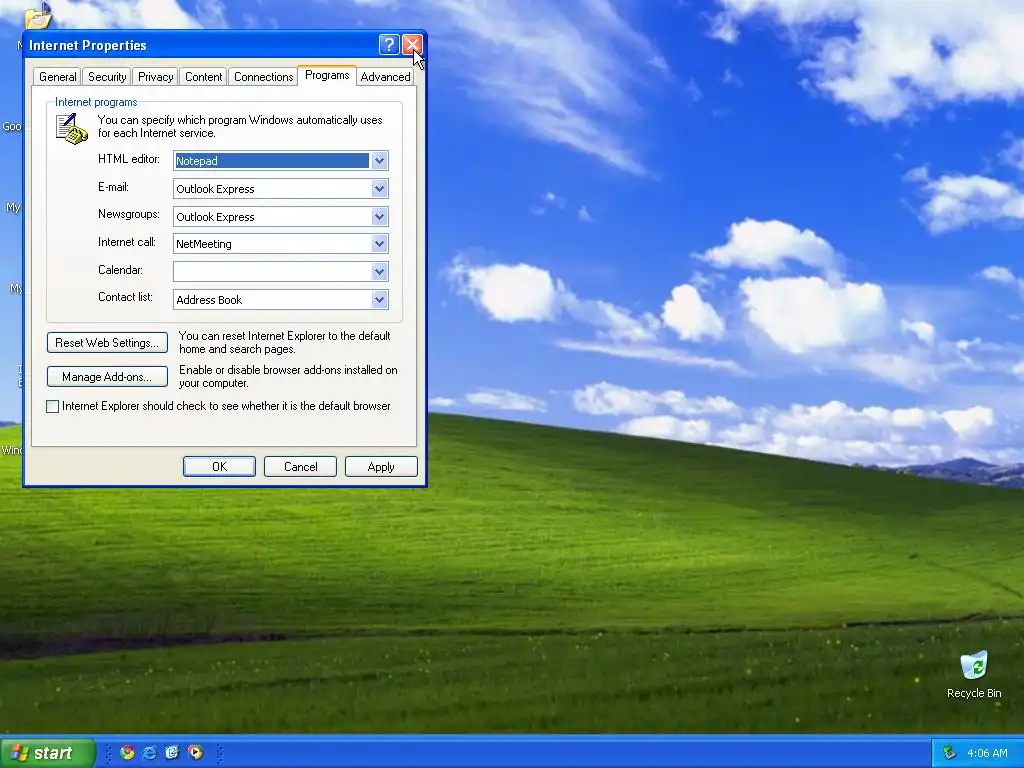
Task: Click the help question mark button in title bar
Action: pyautogui.click(x=389, y=44)
